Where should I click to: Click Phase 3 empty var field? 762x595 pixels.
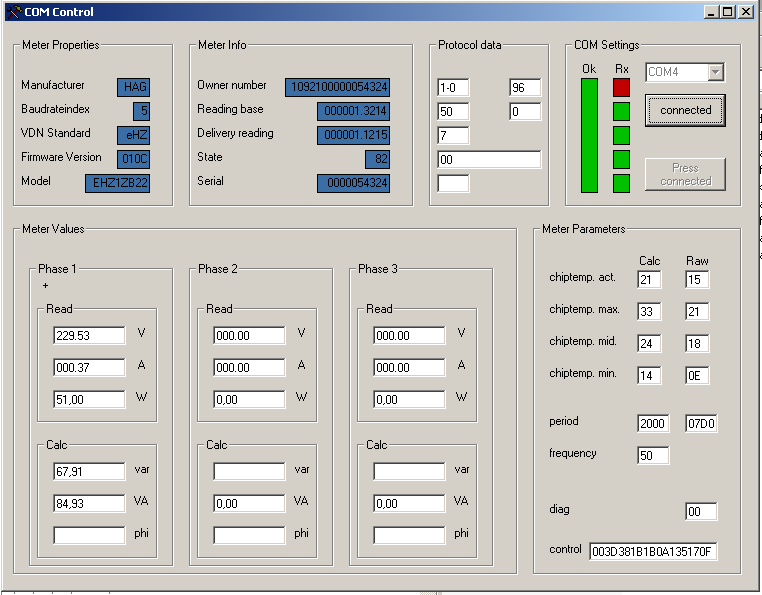click(409, 472)
